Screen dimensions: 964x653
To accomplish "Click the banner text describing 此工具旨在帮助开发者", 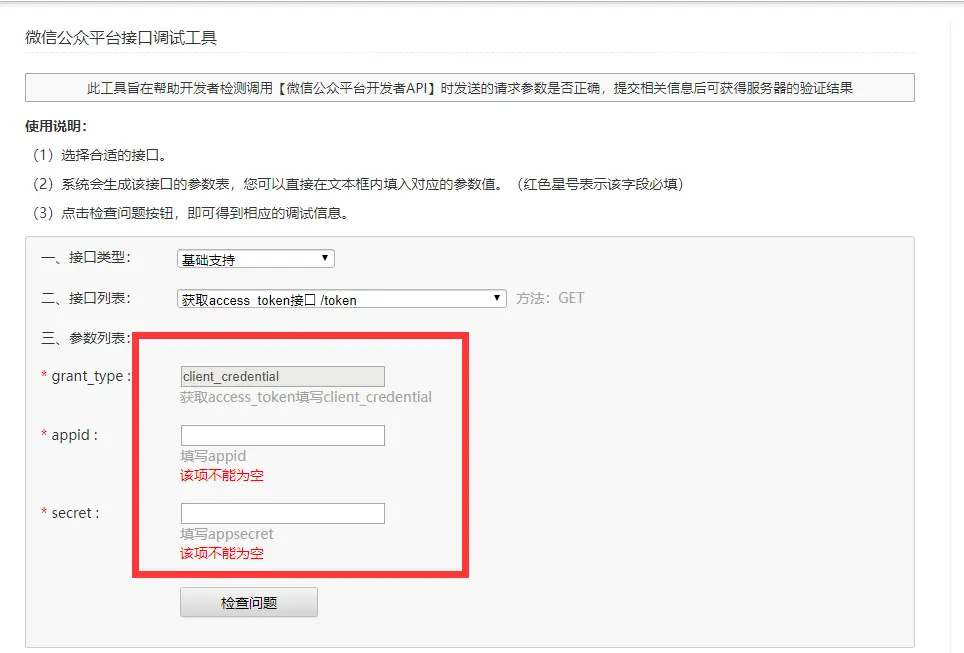I will pos(470,88).
